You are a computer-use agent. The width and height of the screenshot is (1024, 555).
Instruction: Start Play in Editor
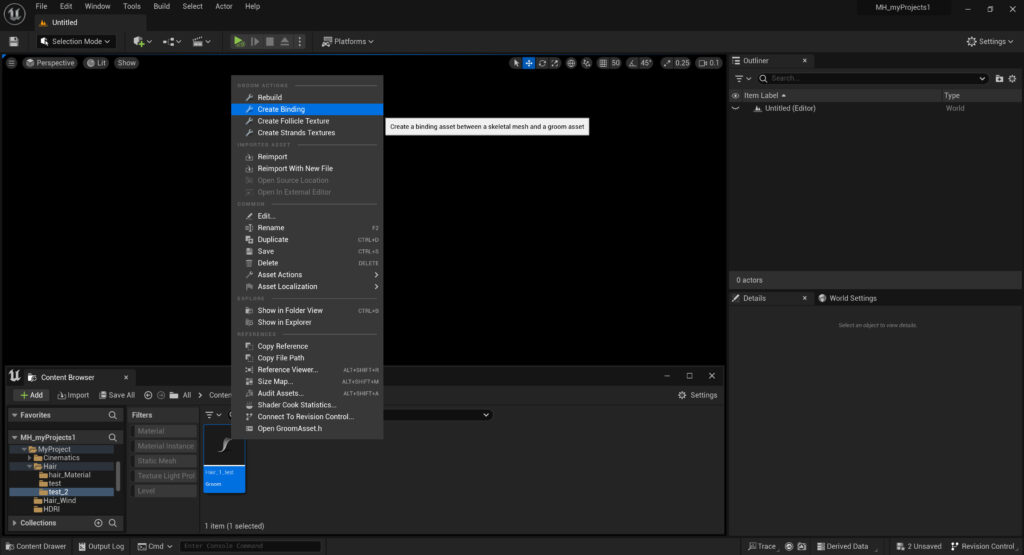pyautogui.click(x=238, y=41)
